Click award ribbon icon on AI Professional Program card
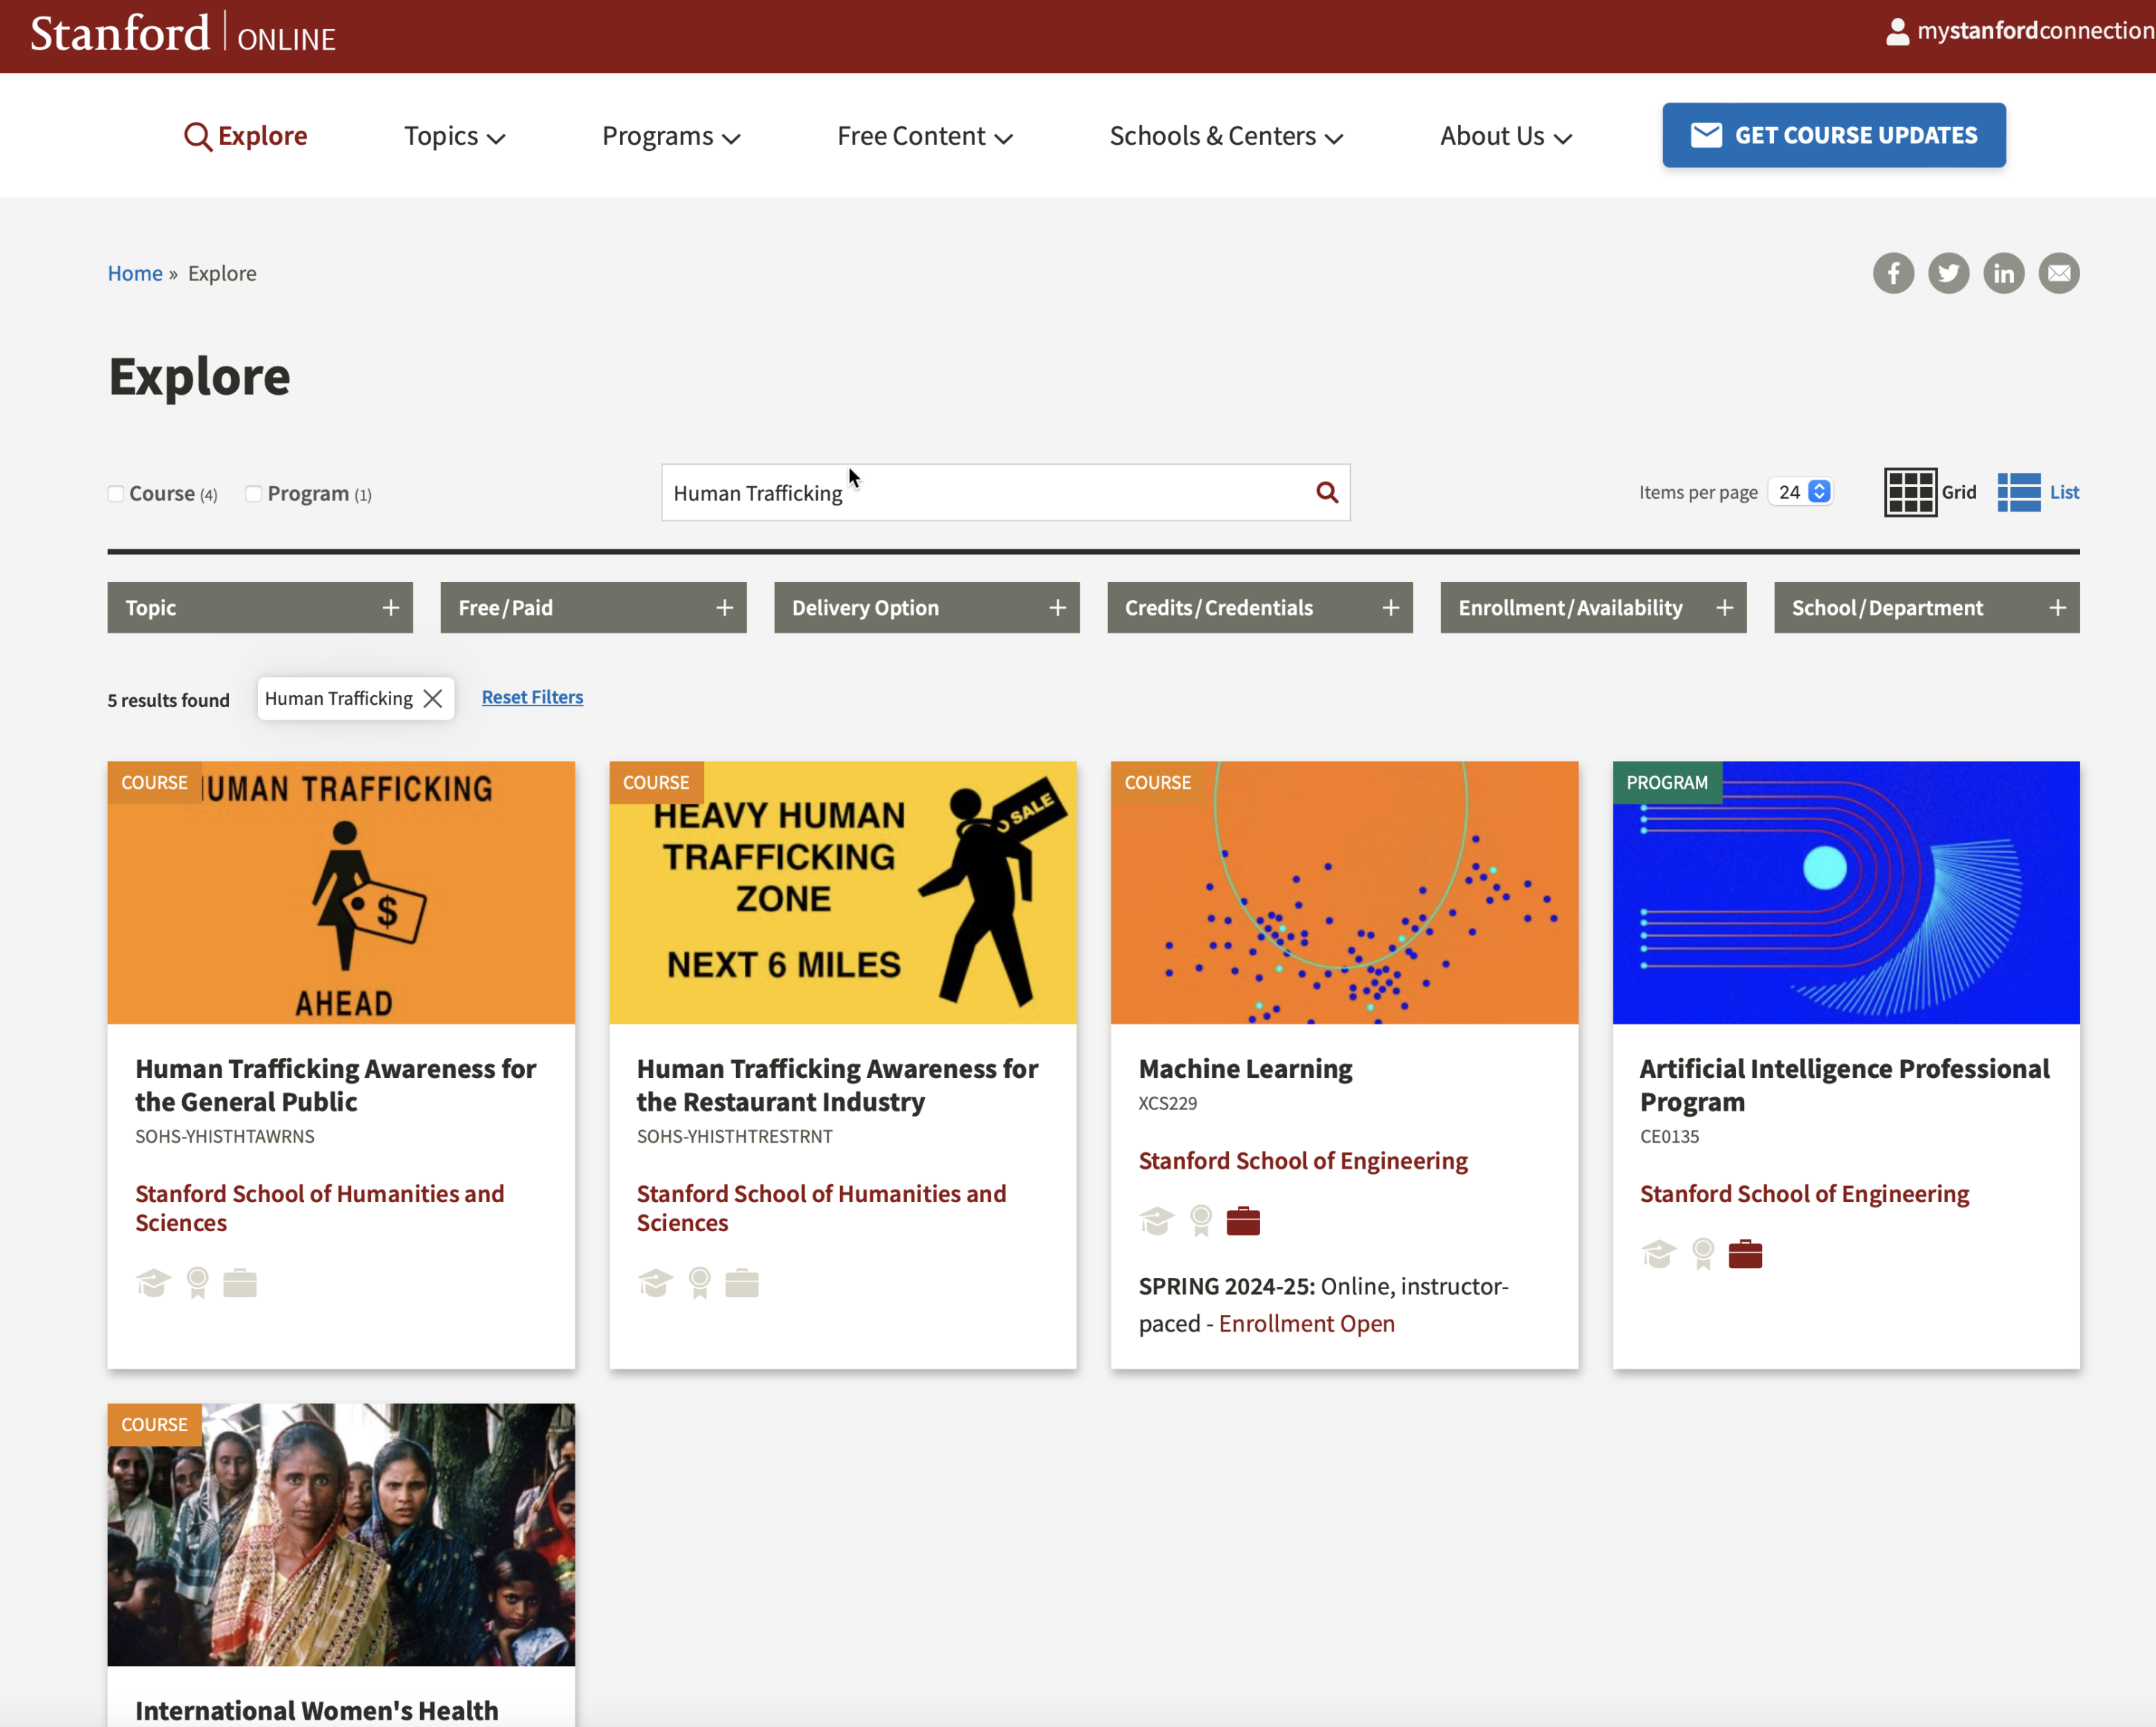Viewport: 2156px width, 1727px height. [1703, 1254]
